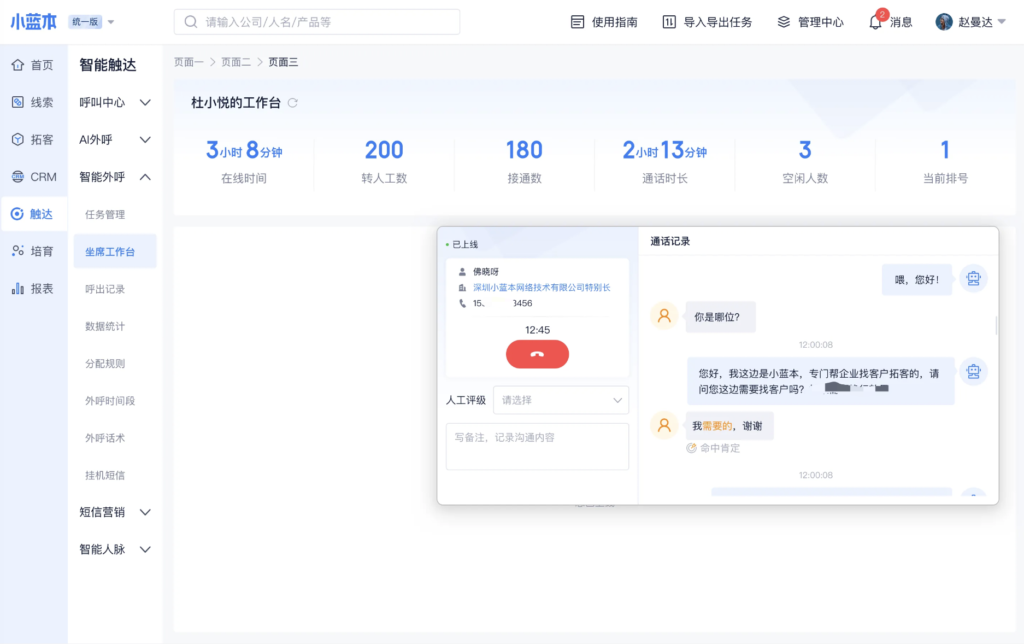Select 任务管理 in the submenu
The height and width of the screenshot is (644, 1024).
click(x=105, y=214)
